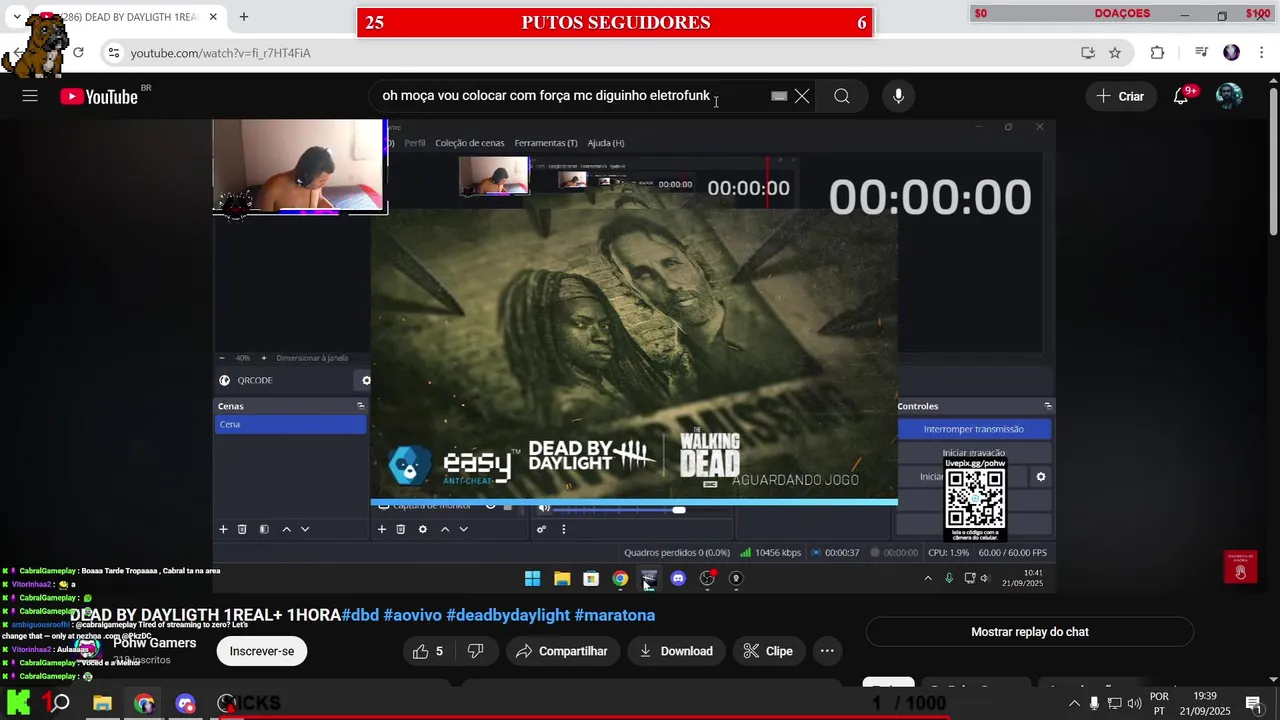Open a new browser tab

click(244, 16)
